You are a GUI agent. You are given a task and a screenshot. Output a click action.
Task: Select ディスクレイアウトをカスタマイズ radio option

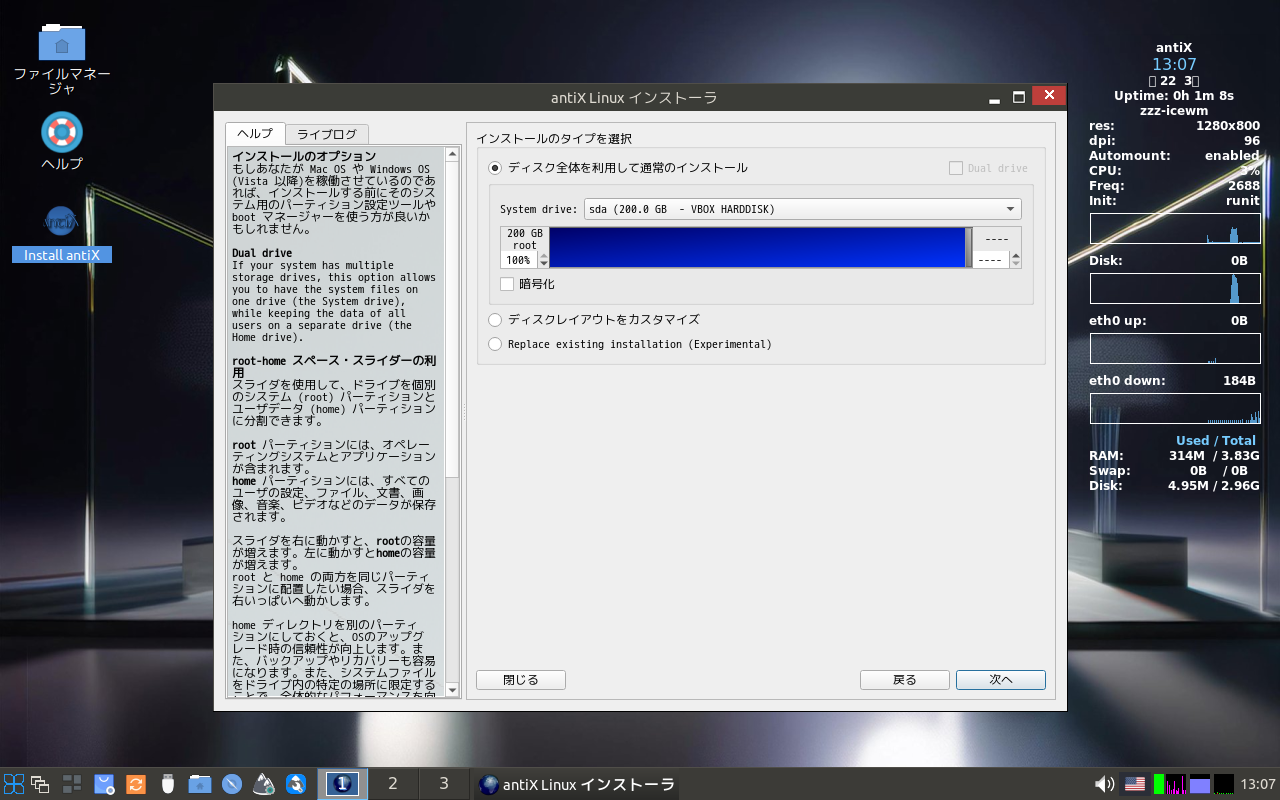pyautogui.click(x=495, y=320)
